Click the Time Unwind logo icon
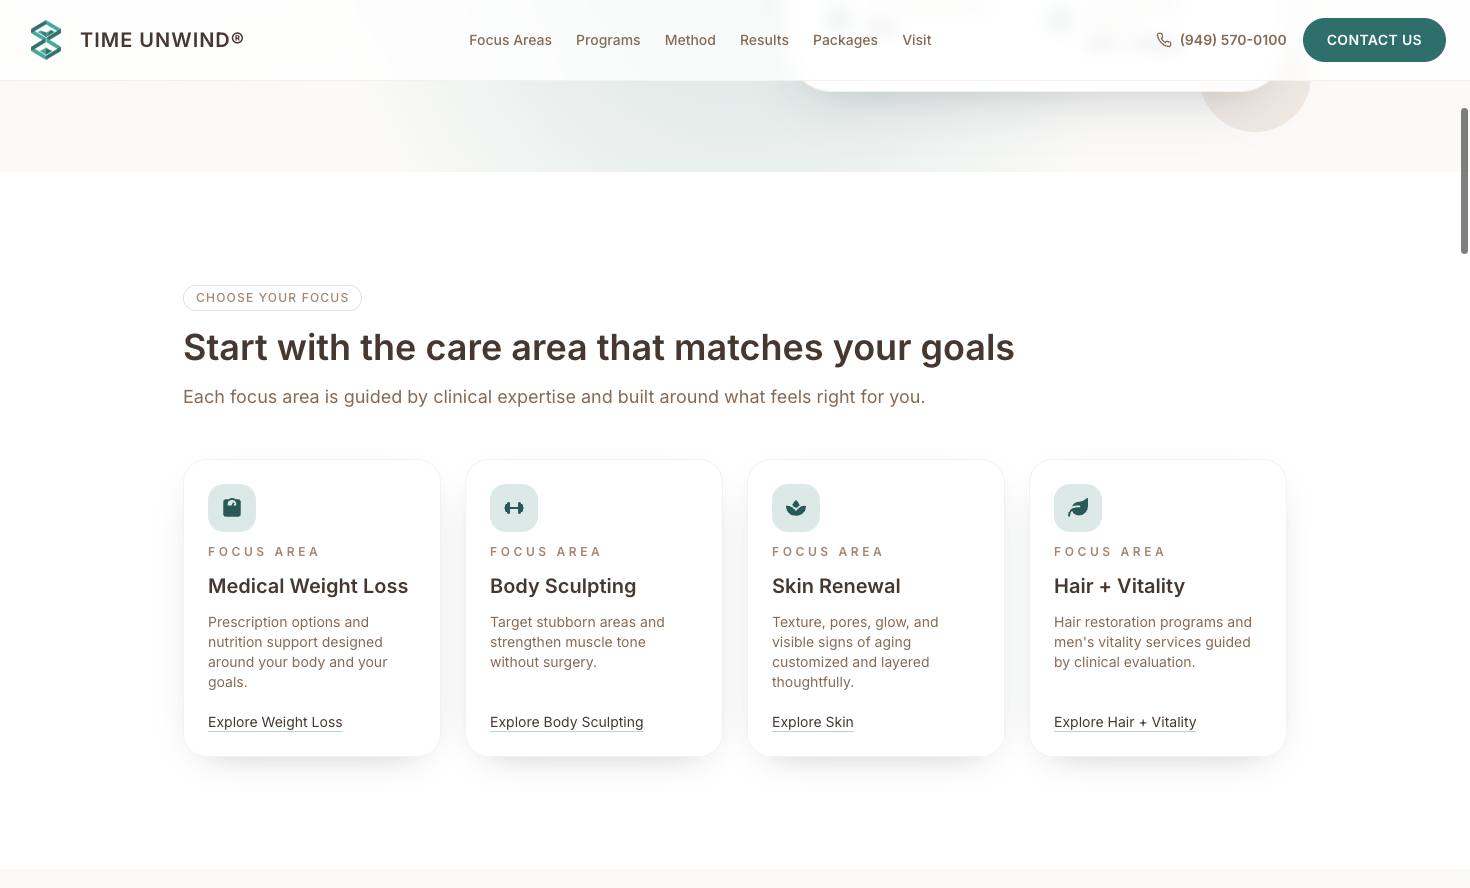The image size is (1470, 888). pos(46,40)
